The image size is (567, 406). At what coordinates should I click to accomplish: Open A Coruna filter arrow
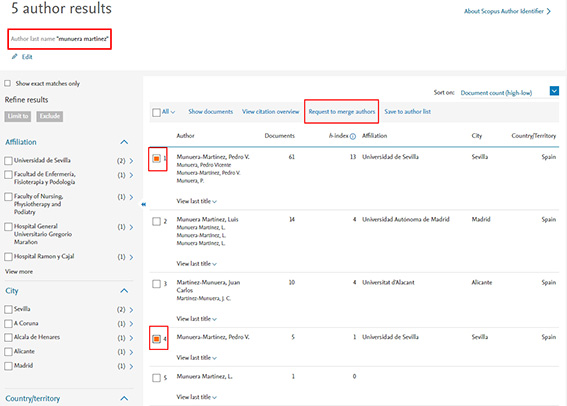131,324
